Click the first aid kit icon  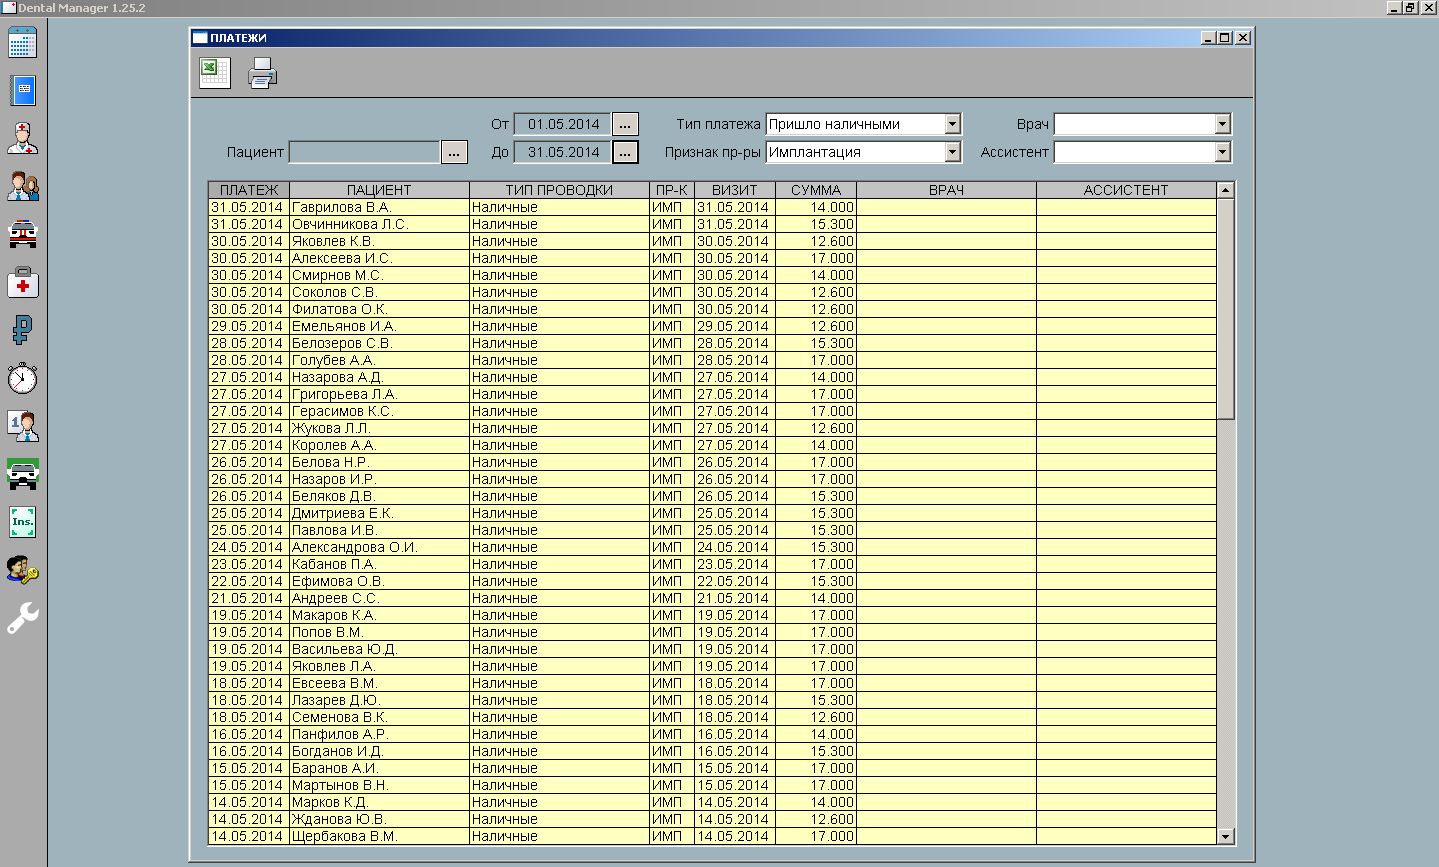[22, 283]
